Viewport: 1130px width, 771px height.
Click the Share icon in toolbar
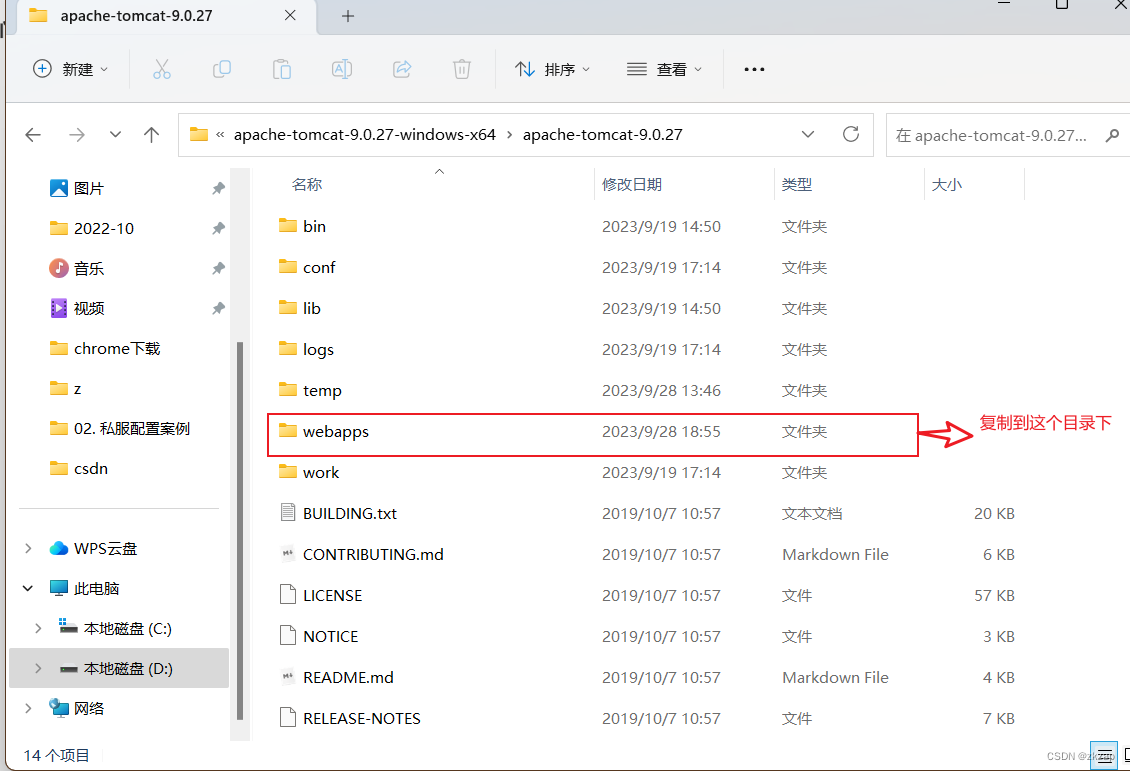[x=402, y=69]
